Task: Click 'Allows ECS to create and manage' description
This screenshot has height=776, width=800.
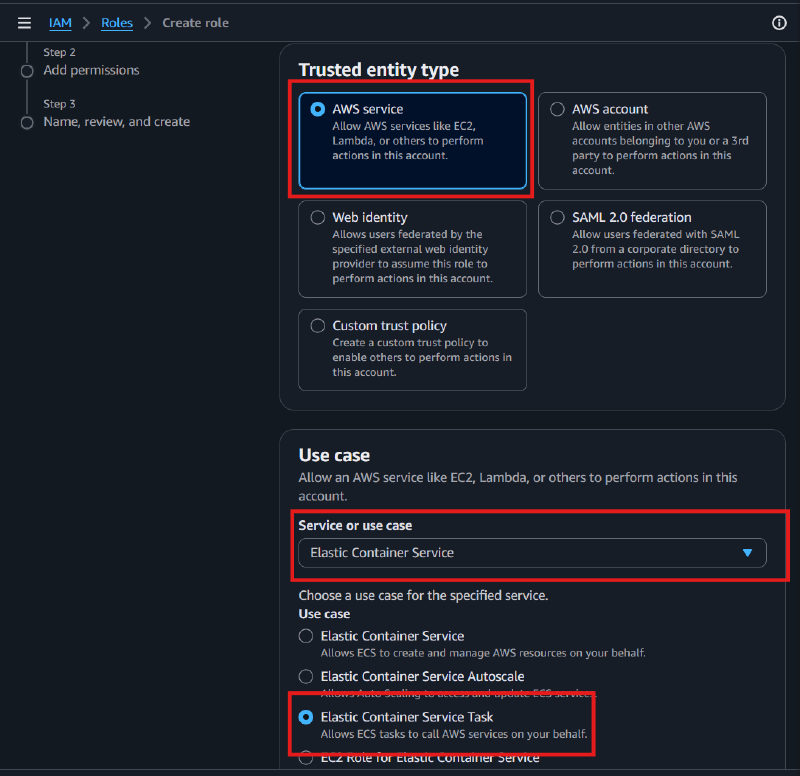Action: pyautogui.click(x=483, y=653)
